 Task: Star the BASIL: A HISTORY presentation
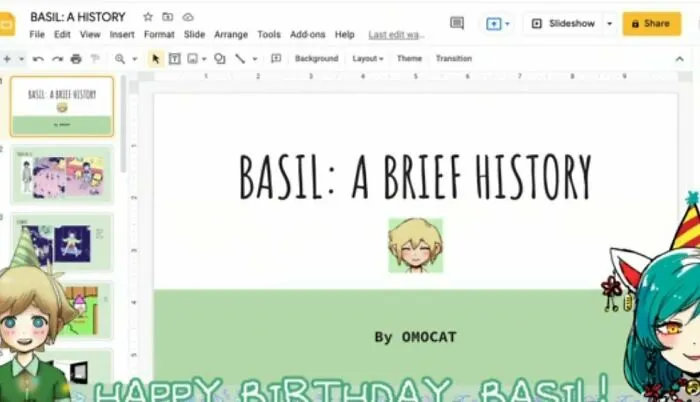pyautogui.click(x=148, y=17)
